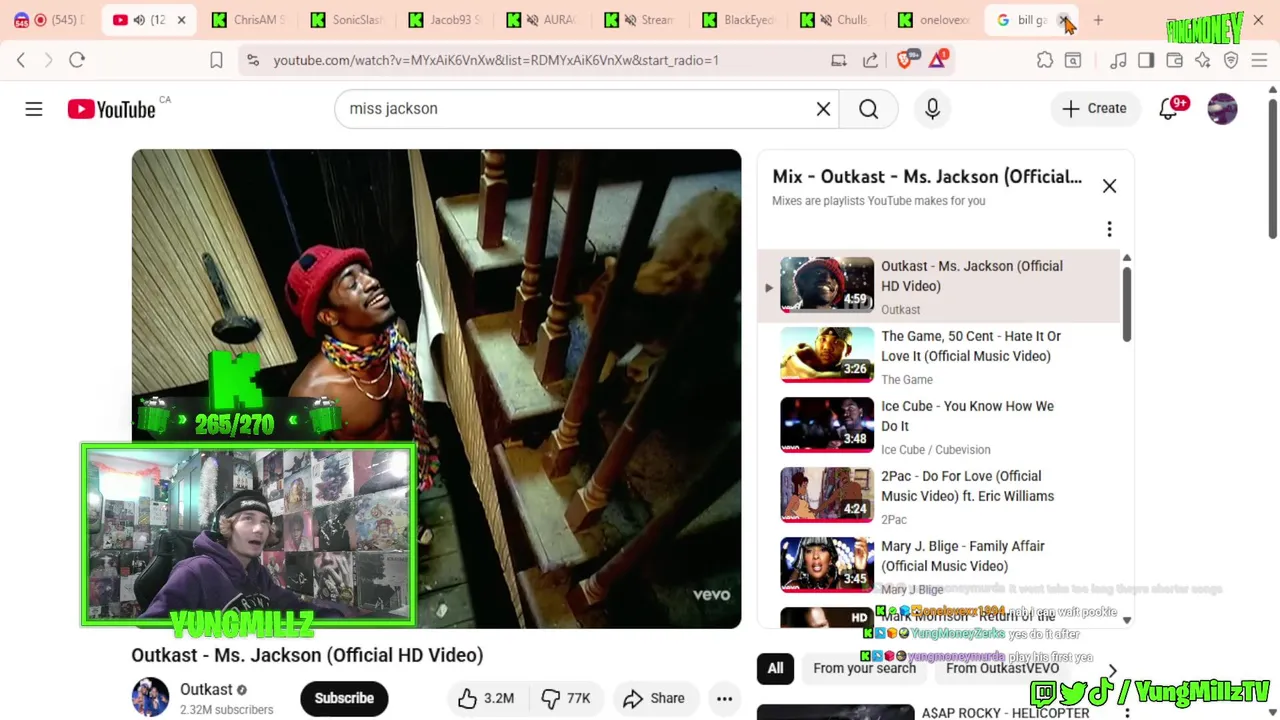The image size is (1280, 720).
Task: Click the Ms. Jackson video player
Action: pyautogui.click(x=436, y=388)
